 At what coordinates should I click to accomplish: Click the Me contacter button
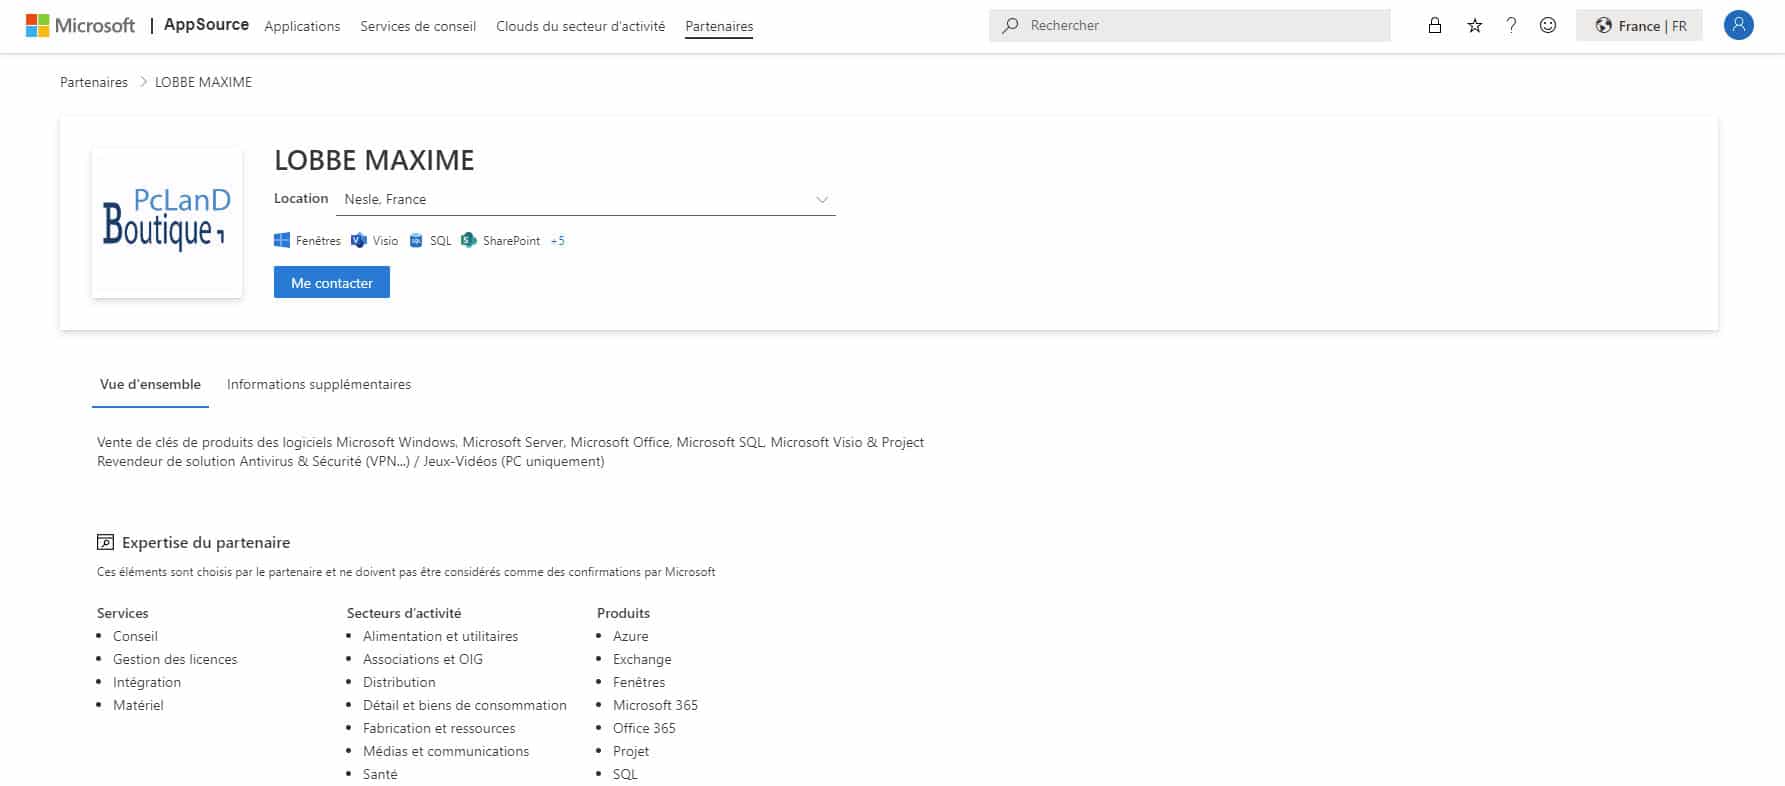click(332, 282)
